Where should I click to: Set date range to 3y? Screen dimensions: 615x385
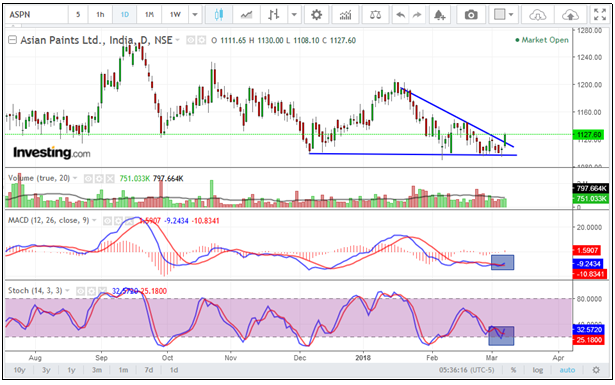[46, 370]
